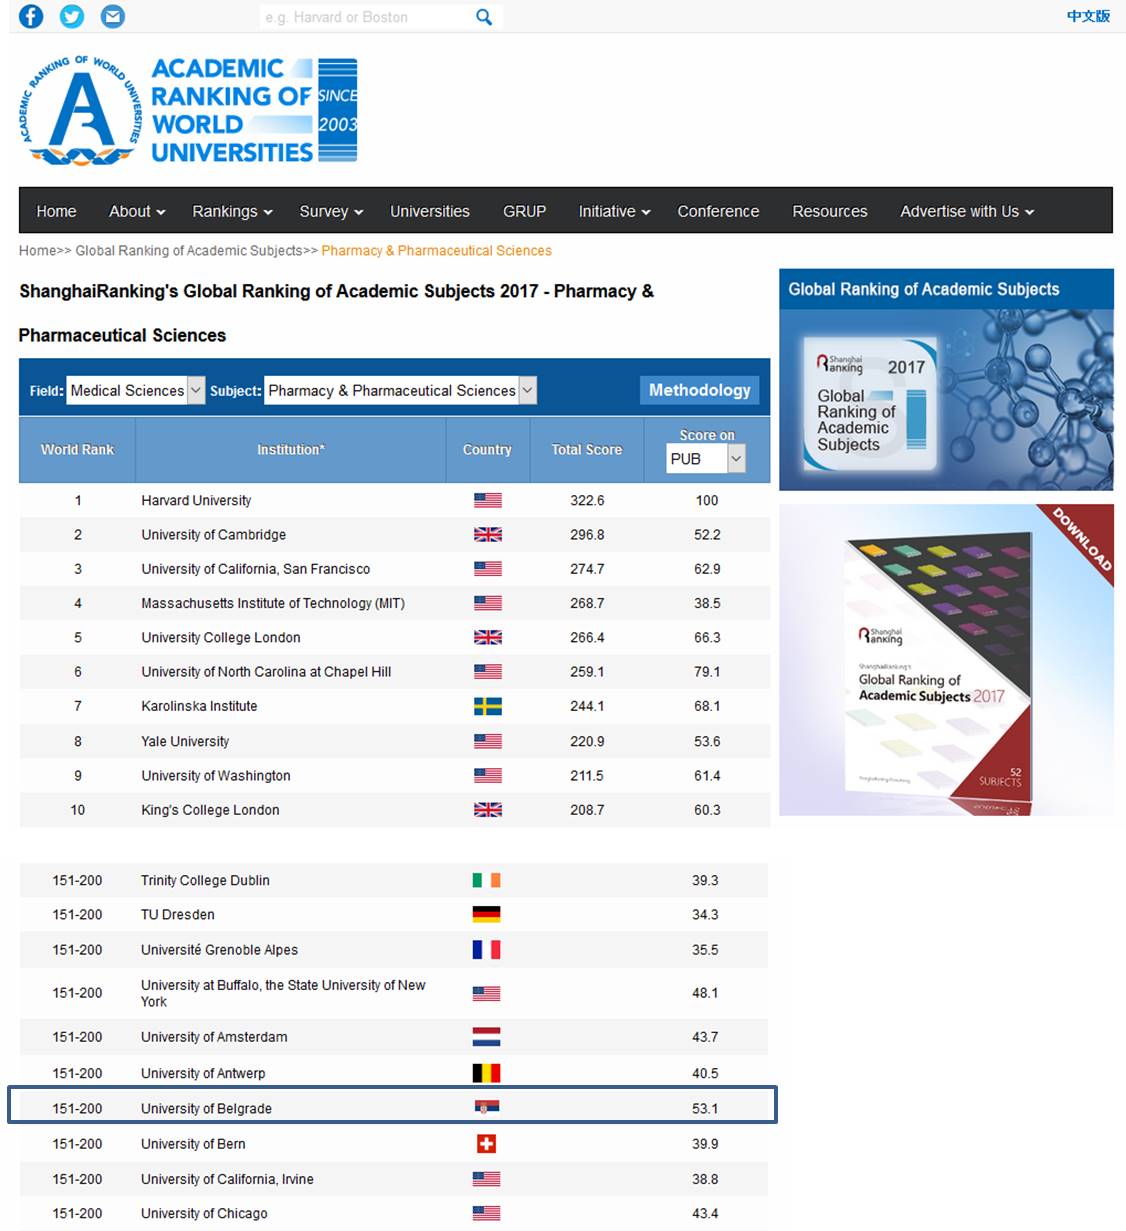This screenshot has width=1126, height=1231.
Task: Go to Home in the navigation bar
Action: 56,211
